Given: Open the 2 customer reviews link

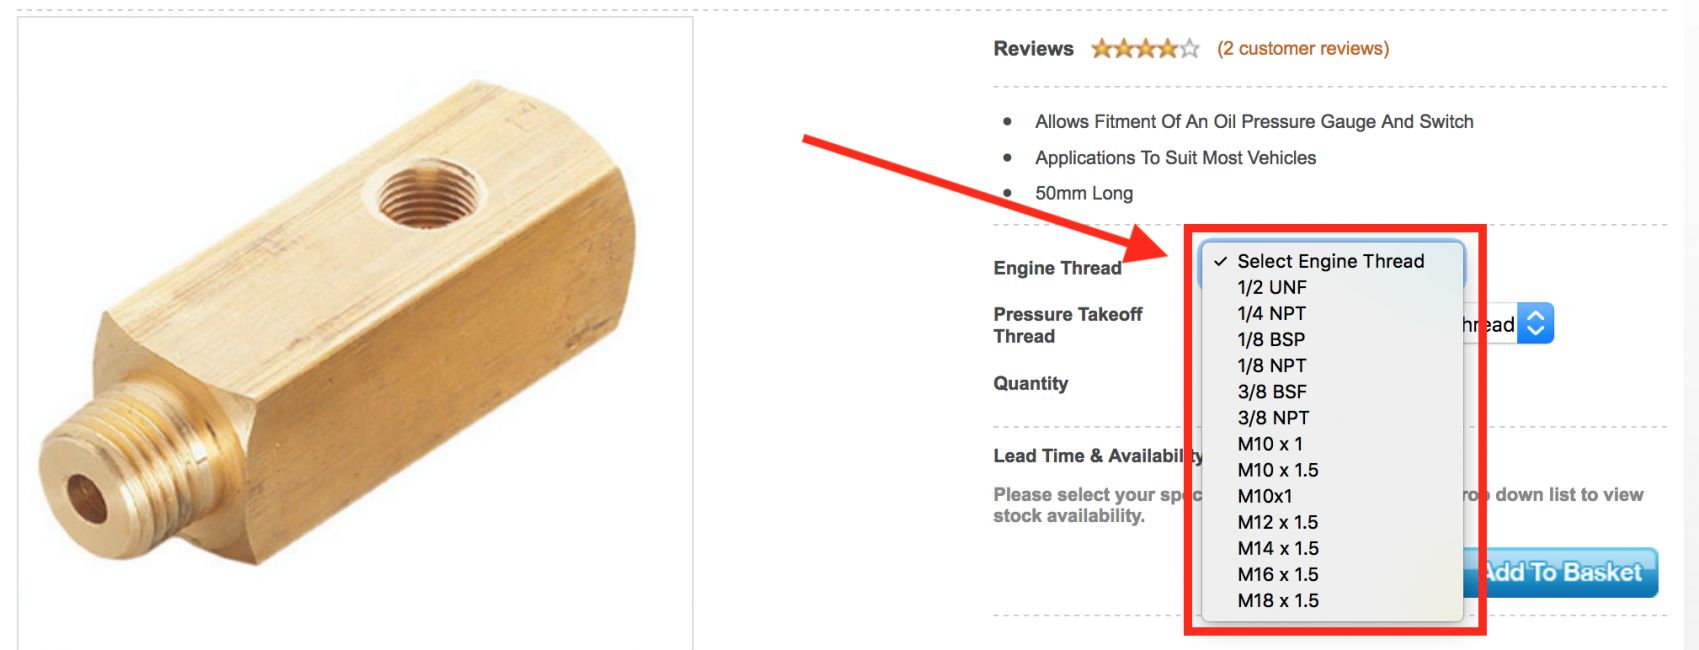Looking at the screenshot, I should click(x=1302, y=48).
